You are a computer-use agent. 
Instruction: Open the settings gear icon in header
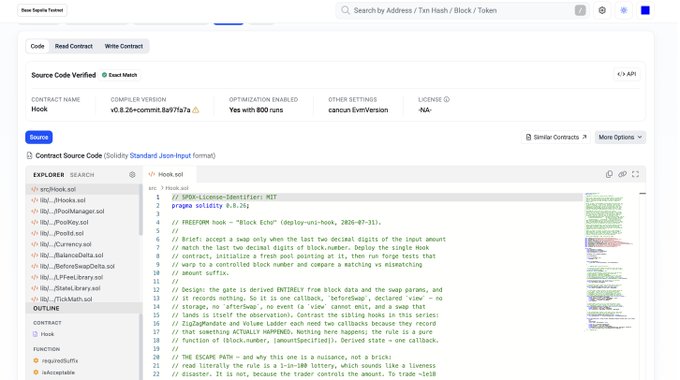(602, 10)
